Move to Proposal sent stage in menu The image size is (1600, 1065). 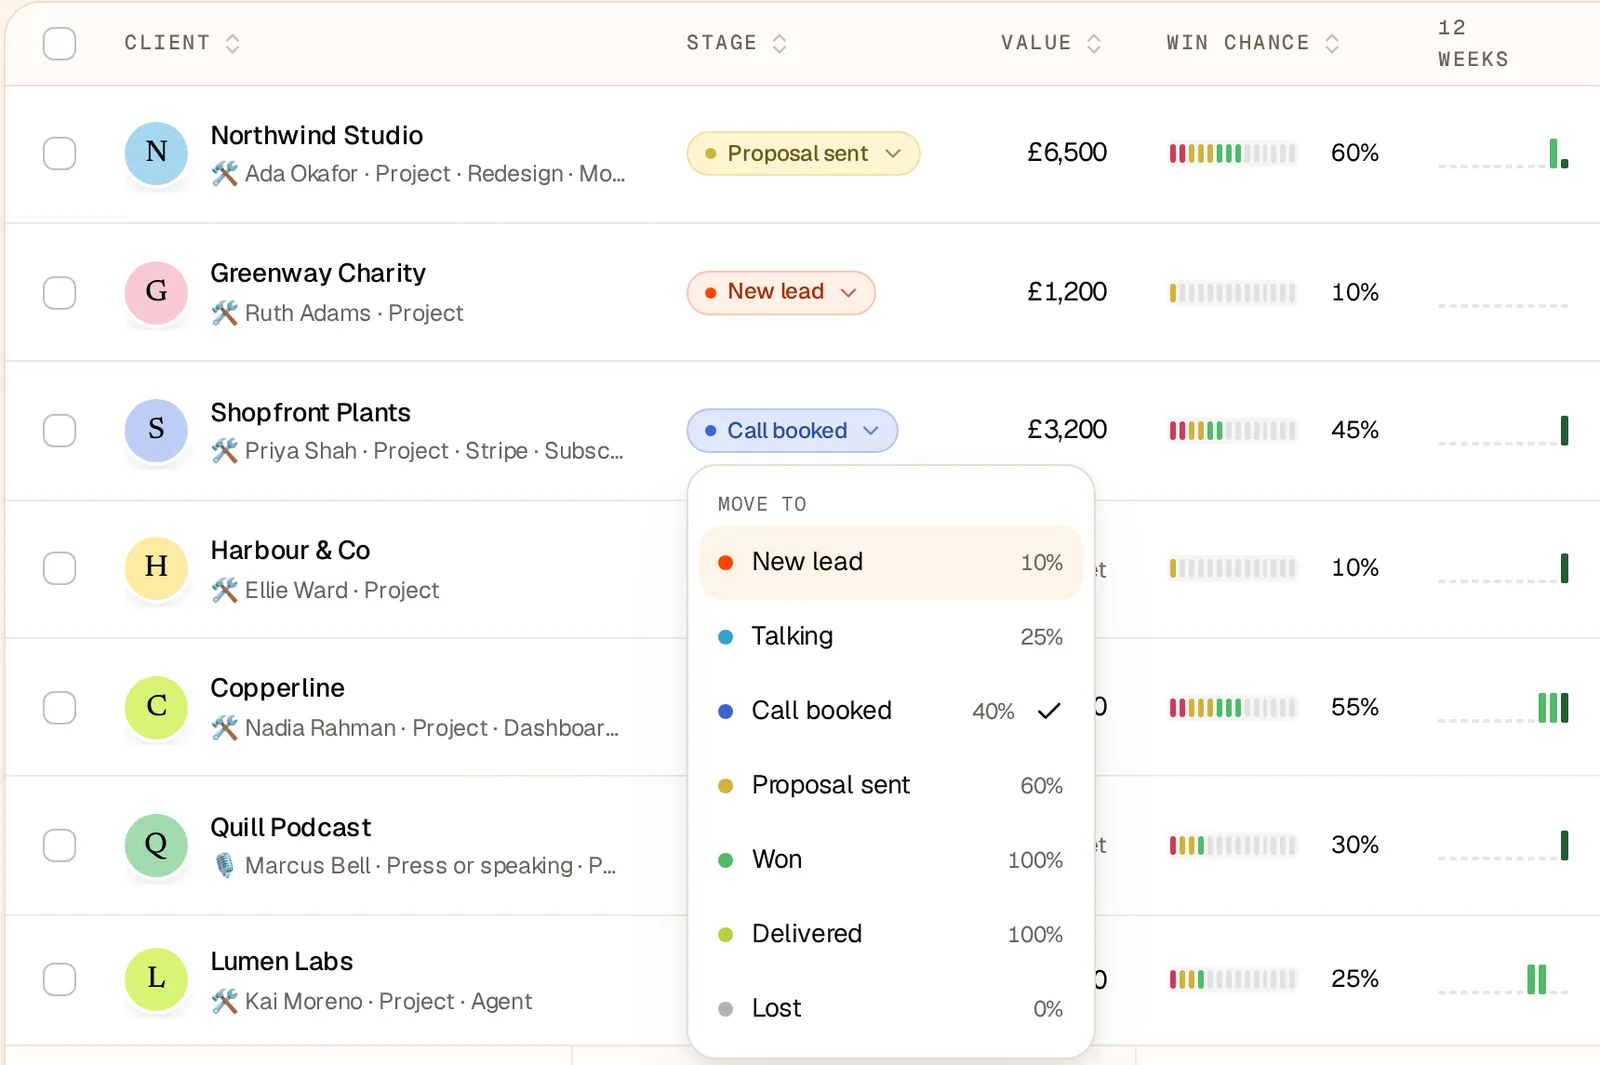click(x=891, y=785)
